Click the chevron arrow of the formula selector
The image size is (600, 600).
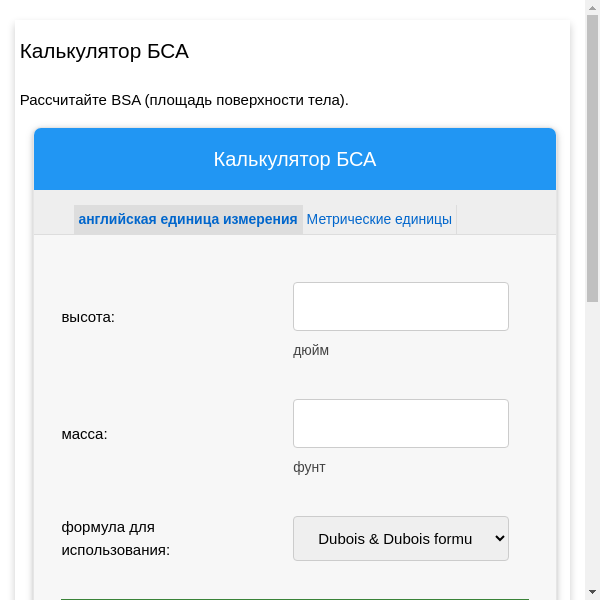click(500, 538)
